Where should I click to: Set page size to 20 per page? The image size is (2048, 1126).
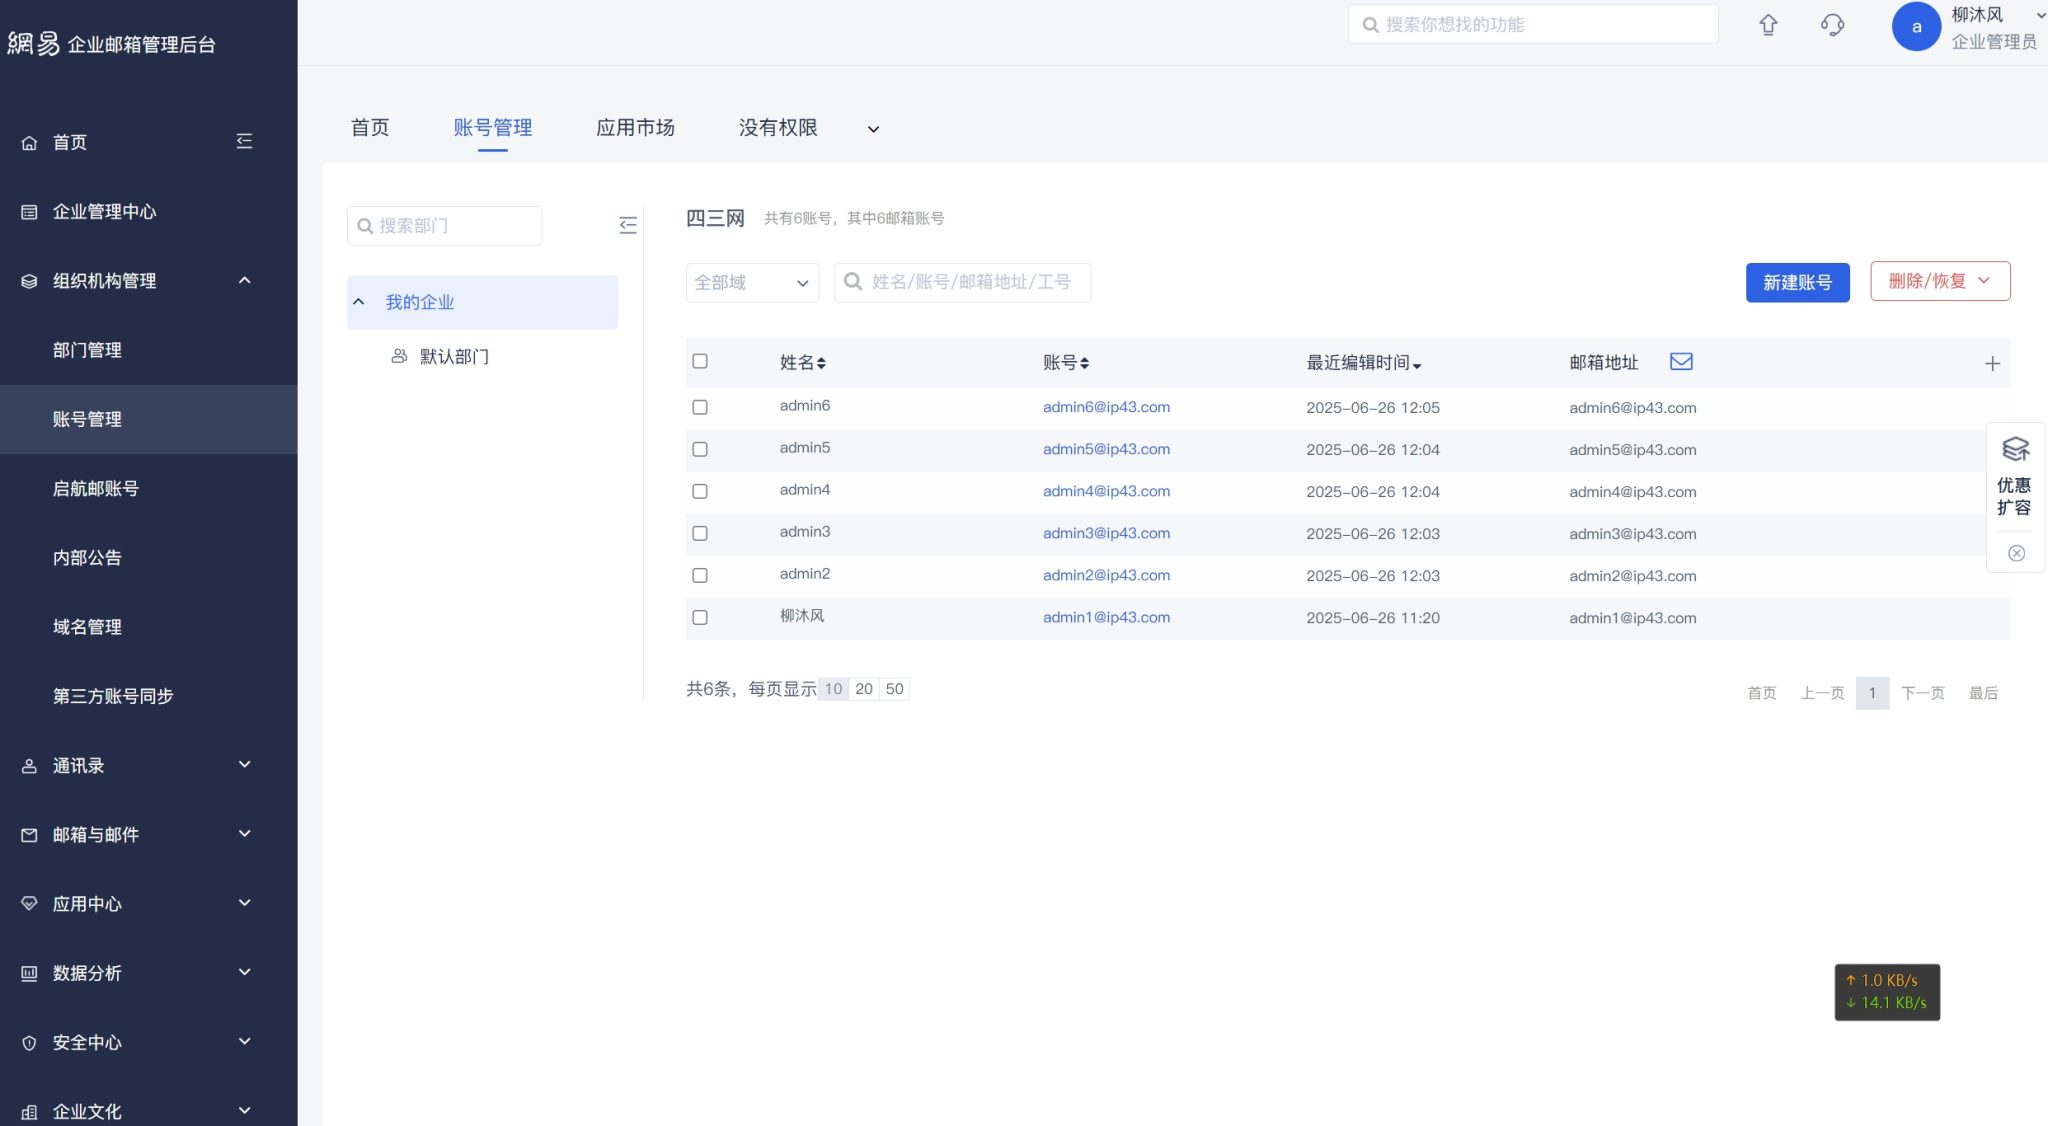coord(863,688)
